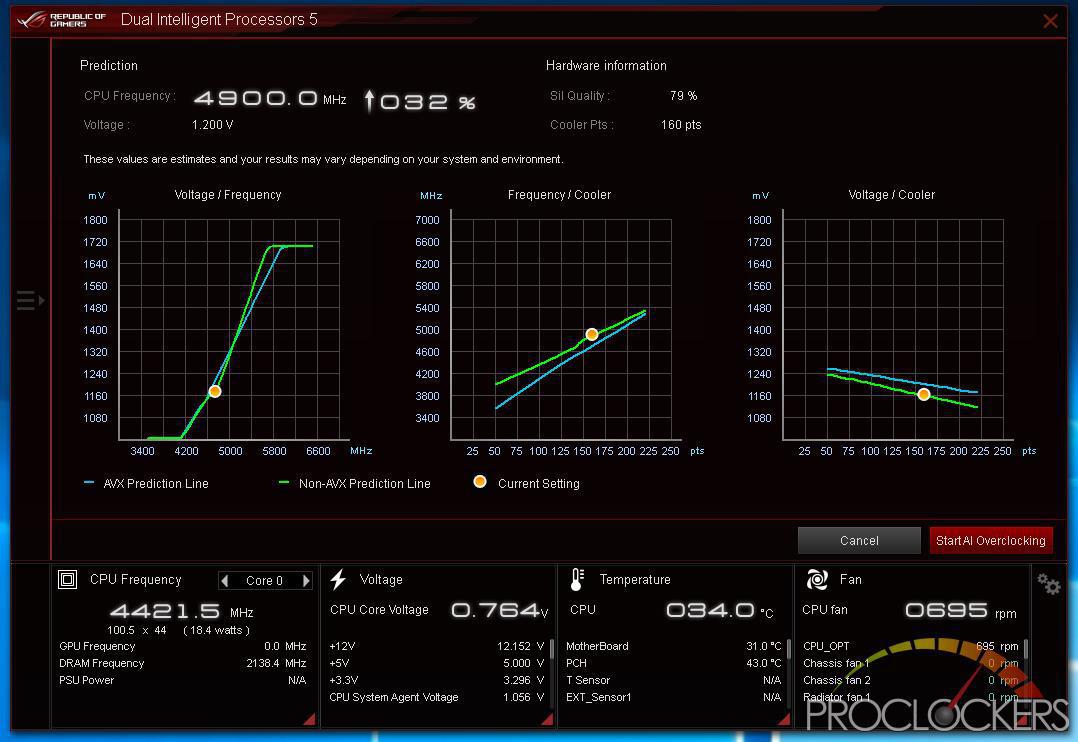Click the predicted '4900.0' MHz value

click(x=256, y=98)
